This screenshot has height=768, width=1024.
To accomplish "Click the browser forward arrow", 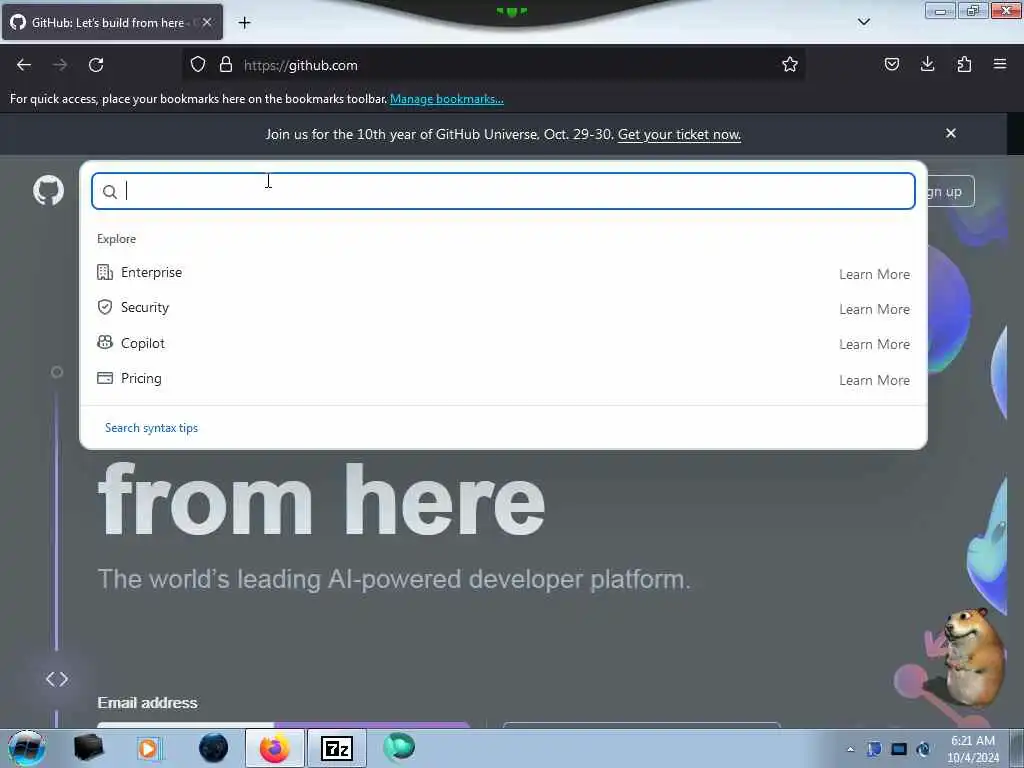I will [x=60, y=65].
